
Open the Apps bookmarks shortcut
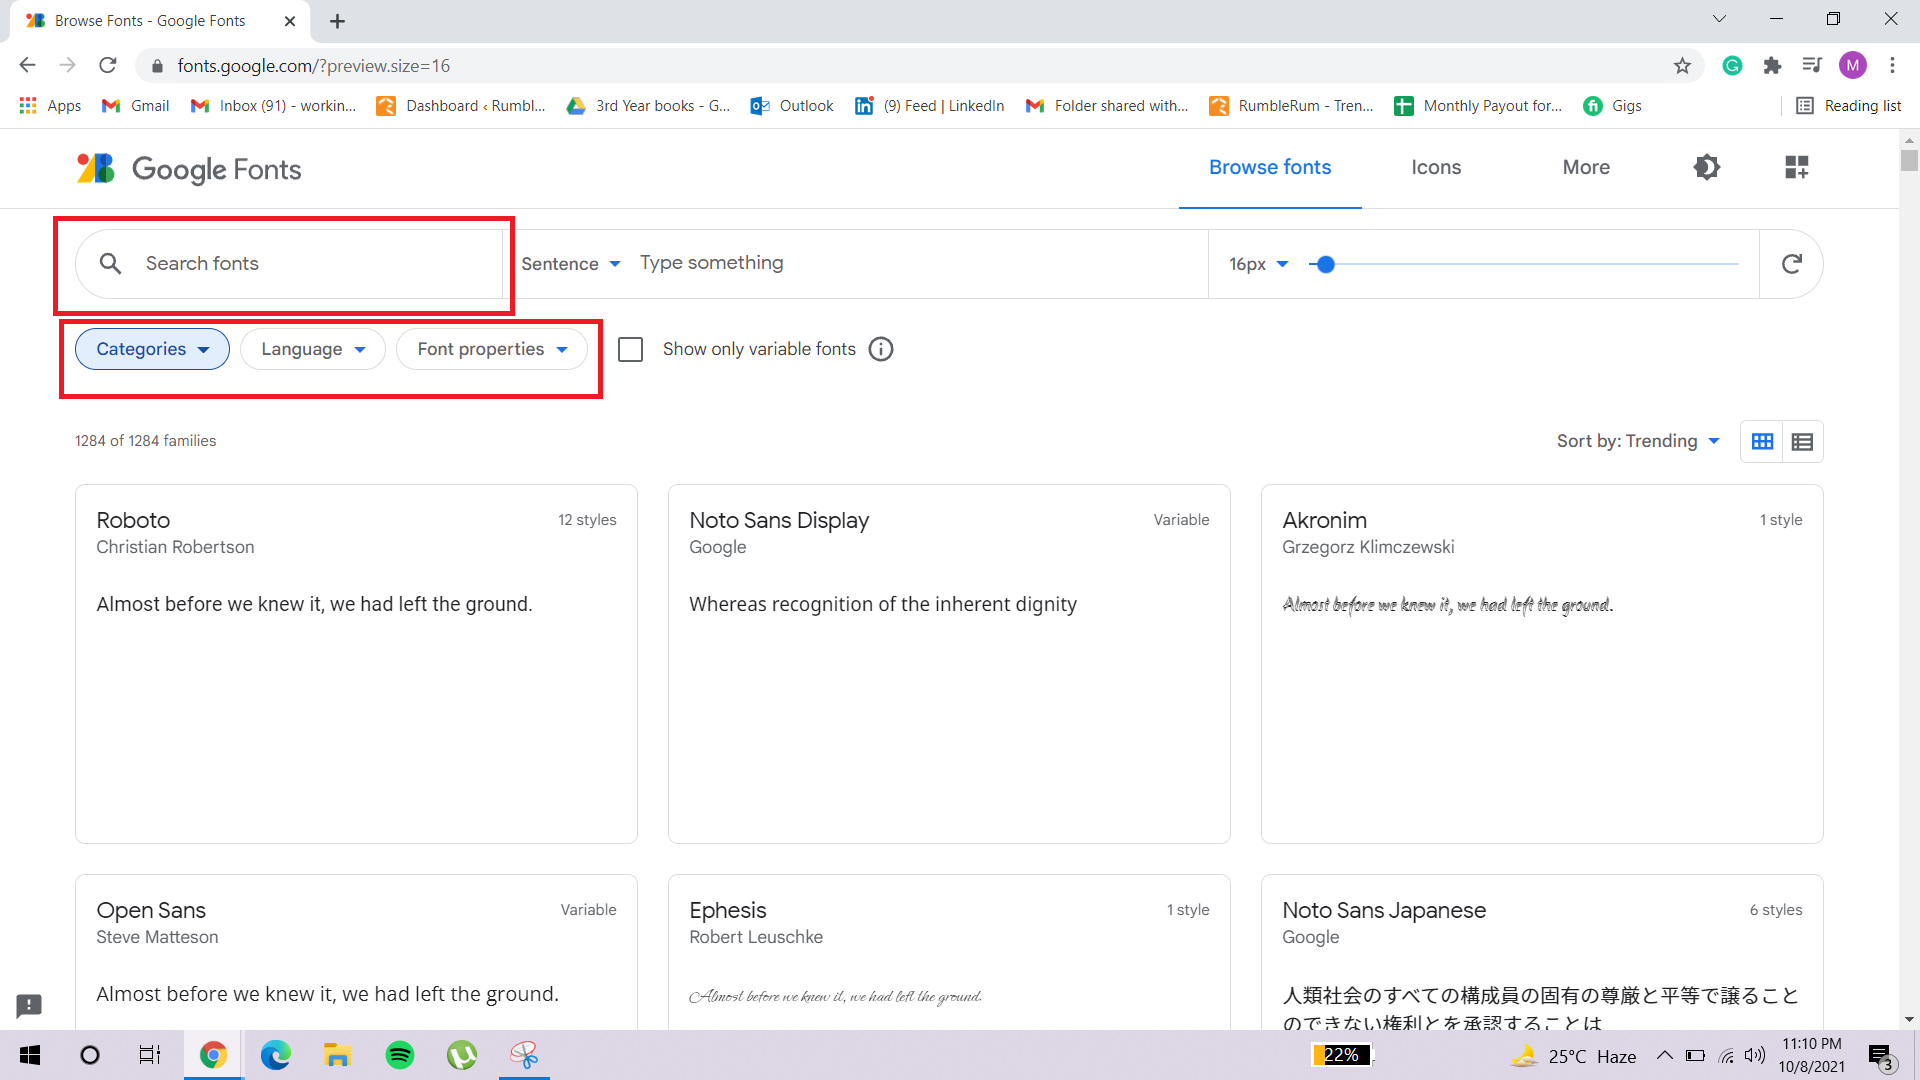click(50, 106)
